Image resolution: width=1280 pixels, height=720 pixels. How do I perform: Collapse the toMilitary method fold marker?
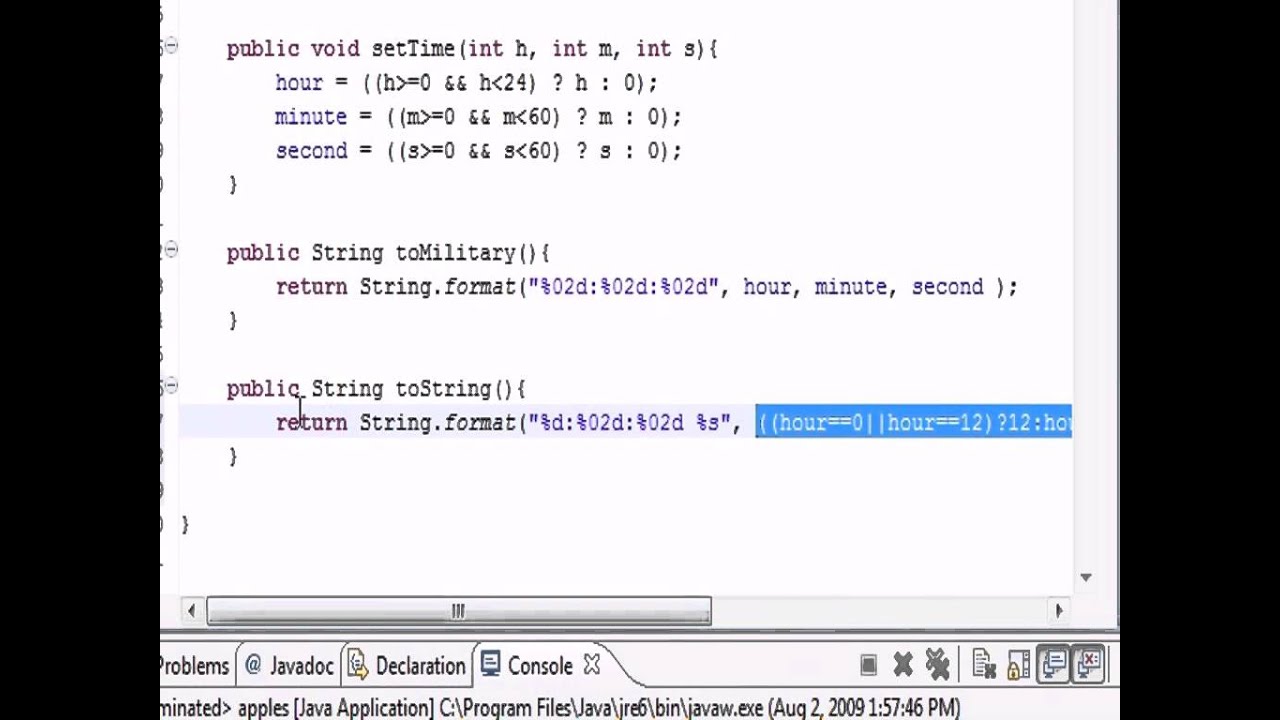pyautogui.click(x=171, y=250)
